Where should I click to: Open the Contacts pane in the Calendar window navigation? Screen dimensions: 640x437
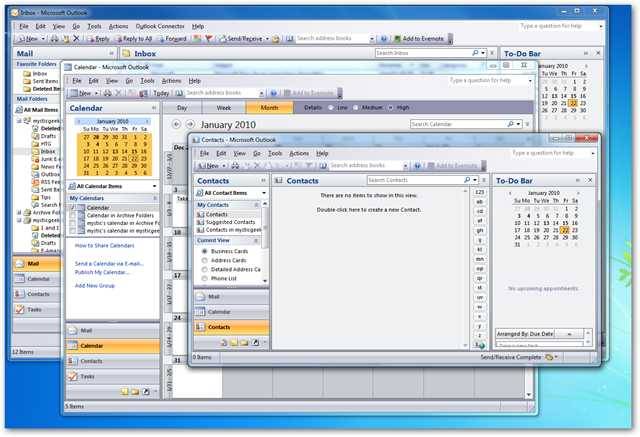click(x=113, y=361)
